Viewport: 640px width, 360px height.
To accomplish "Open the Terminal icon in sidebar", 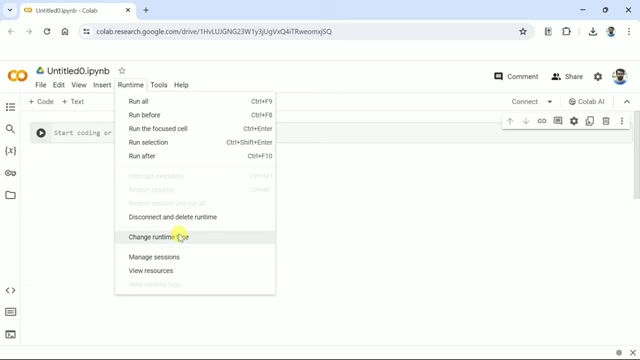I will coord(11,334).
